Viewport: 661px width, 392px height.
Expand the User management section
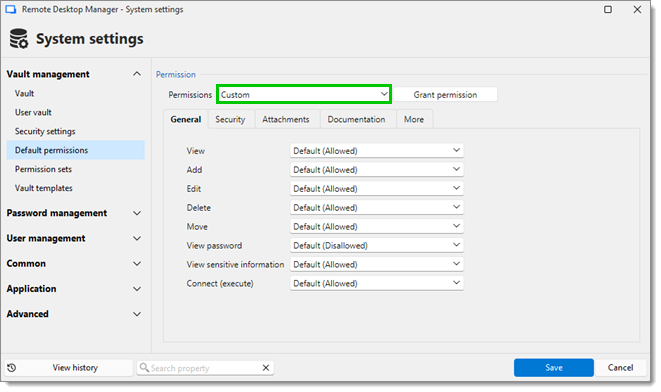[137, 239]
